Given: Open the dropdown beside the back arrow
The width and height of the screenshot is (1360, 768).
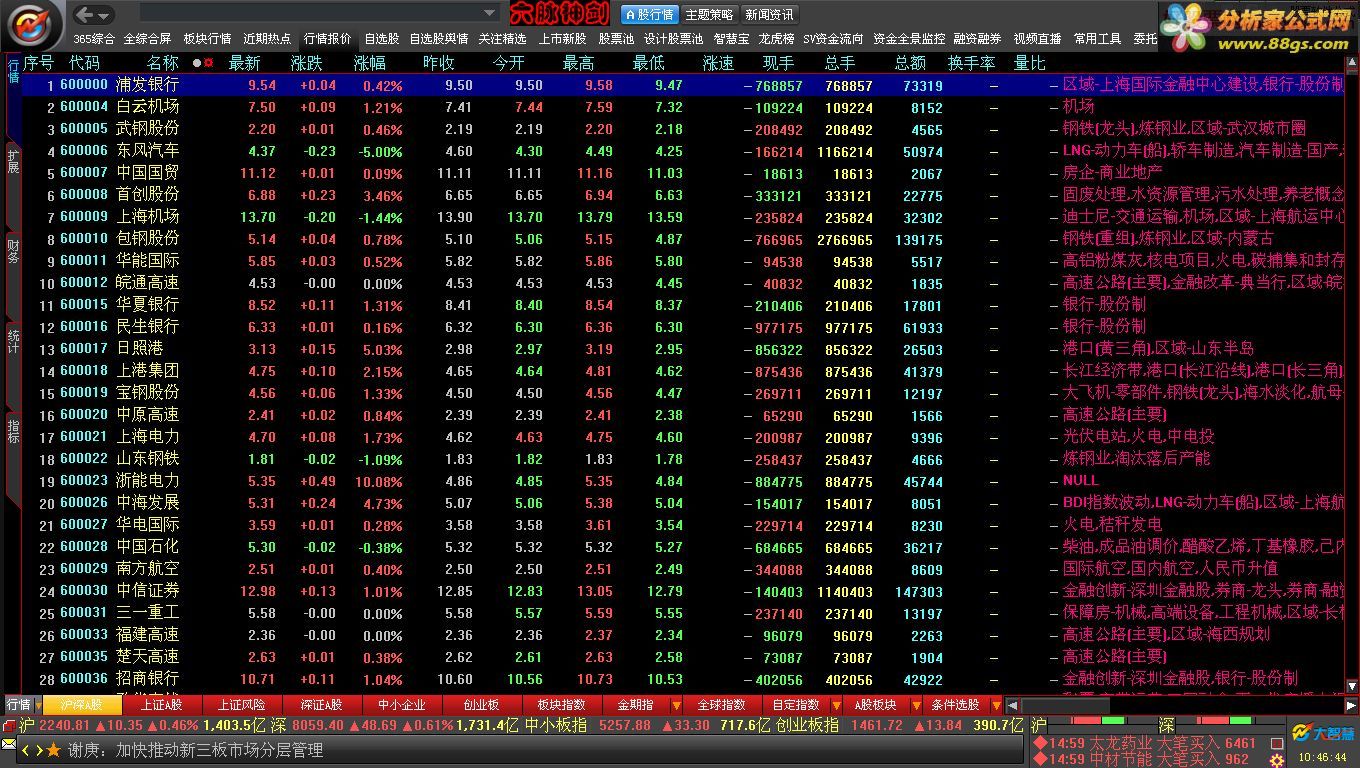Looking at the screenshot, I should 104,15.
